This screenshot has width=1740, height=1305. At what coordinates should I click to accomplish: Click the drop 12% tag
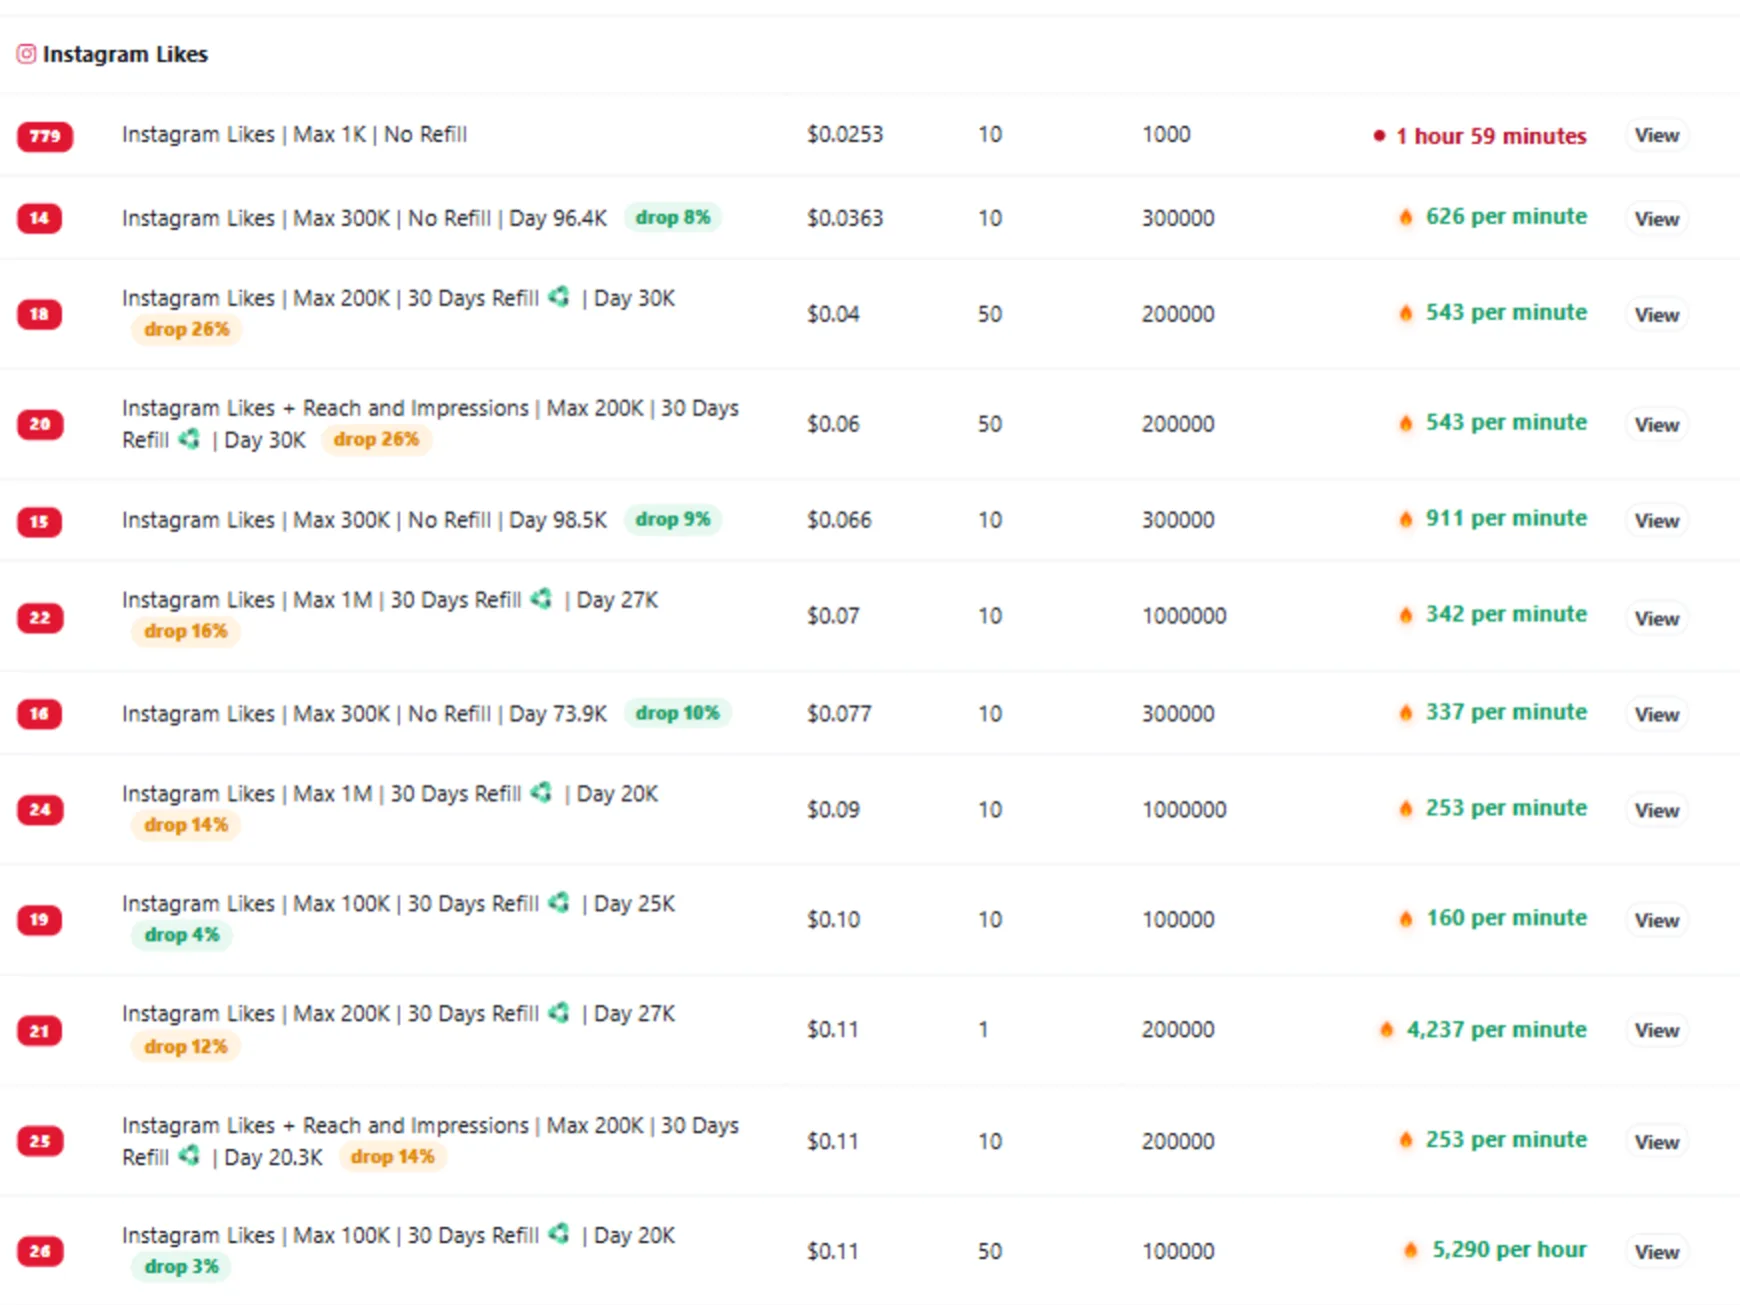(186, 1047)
